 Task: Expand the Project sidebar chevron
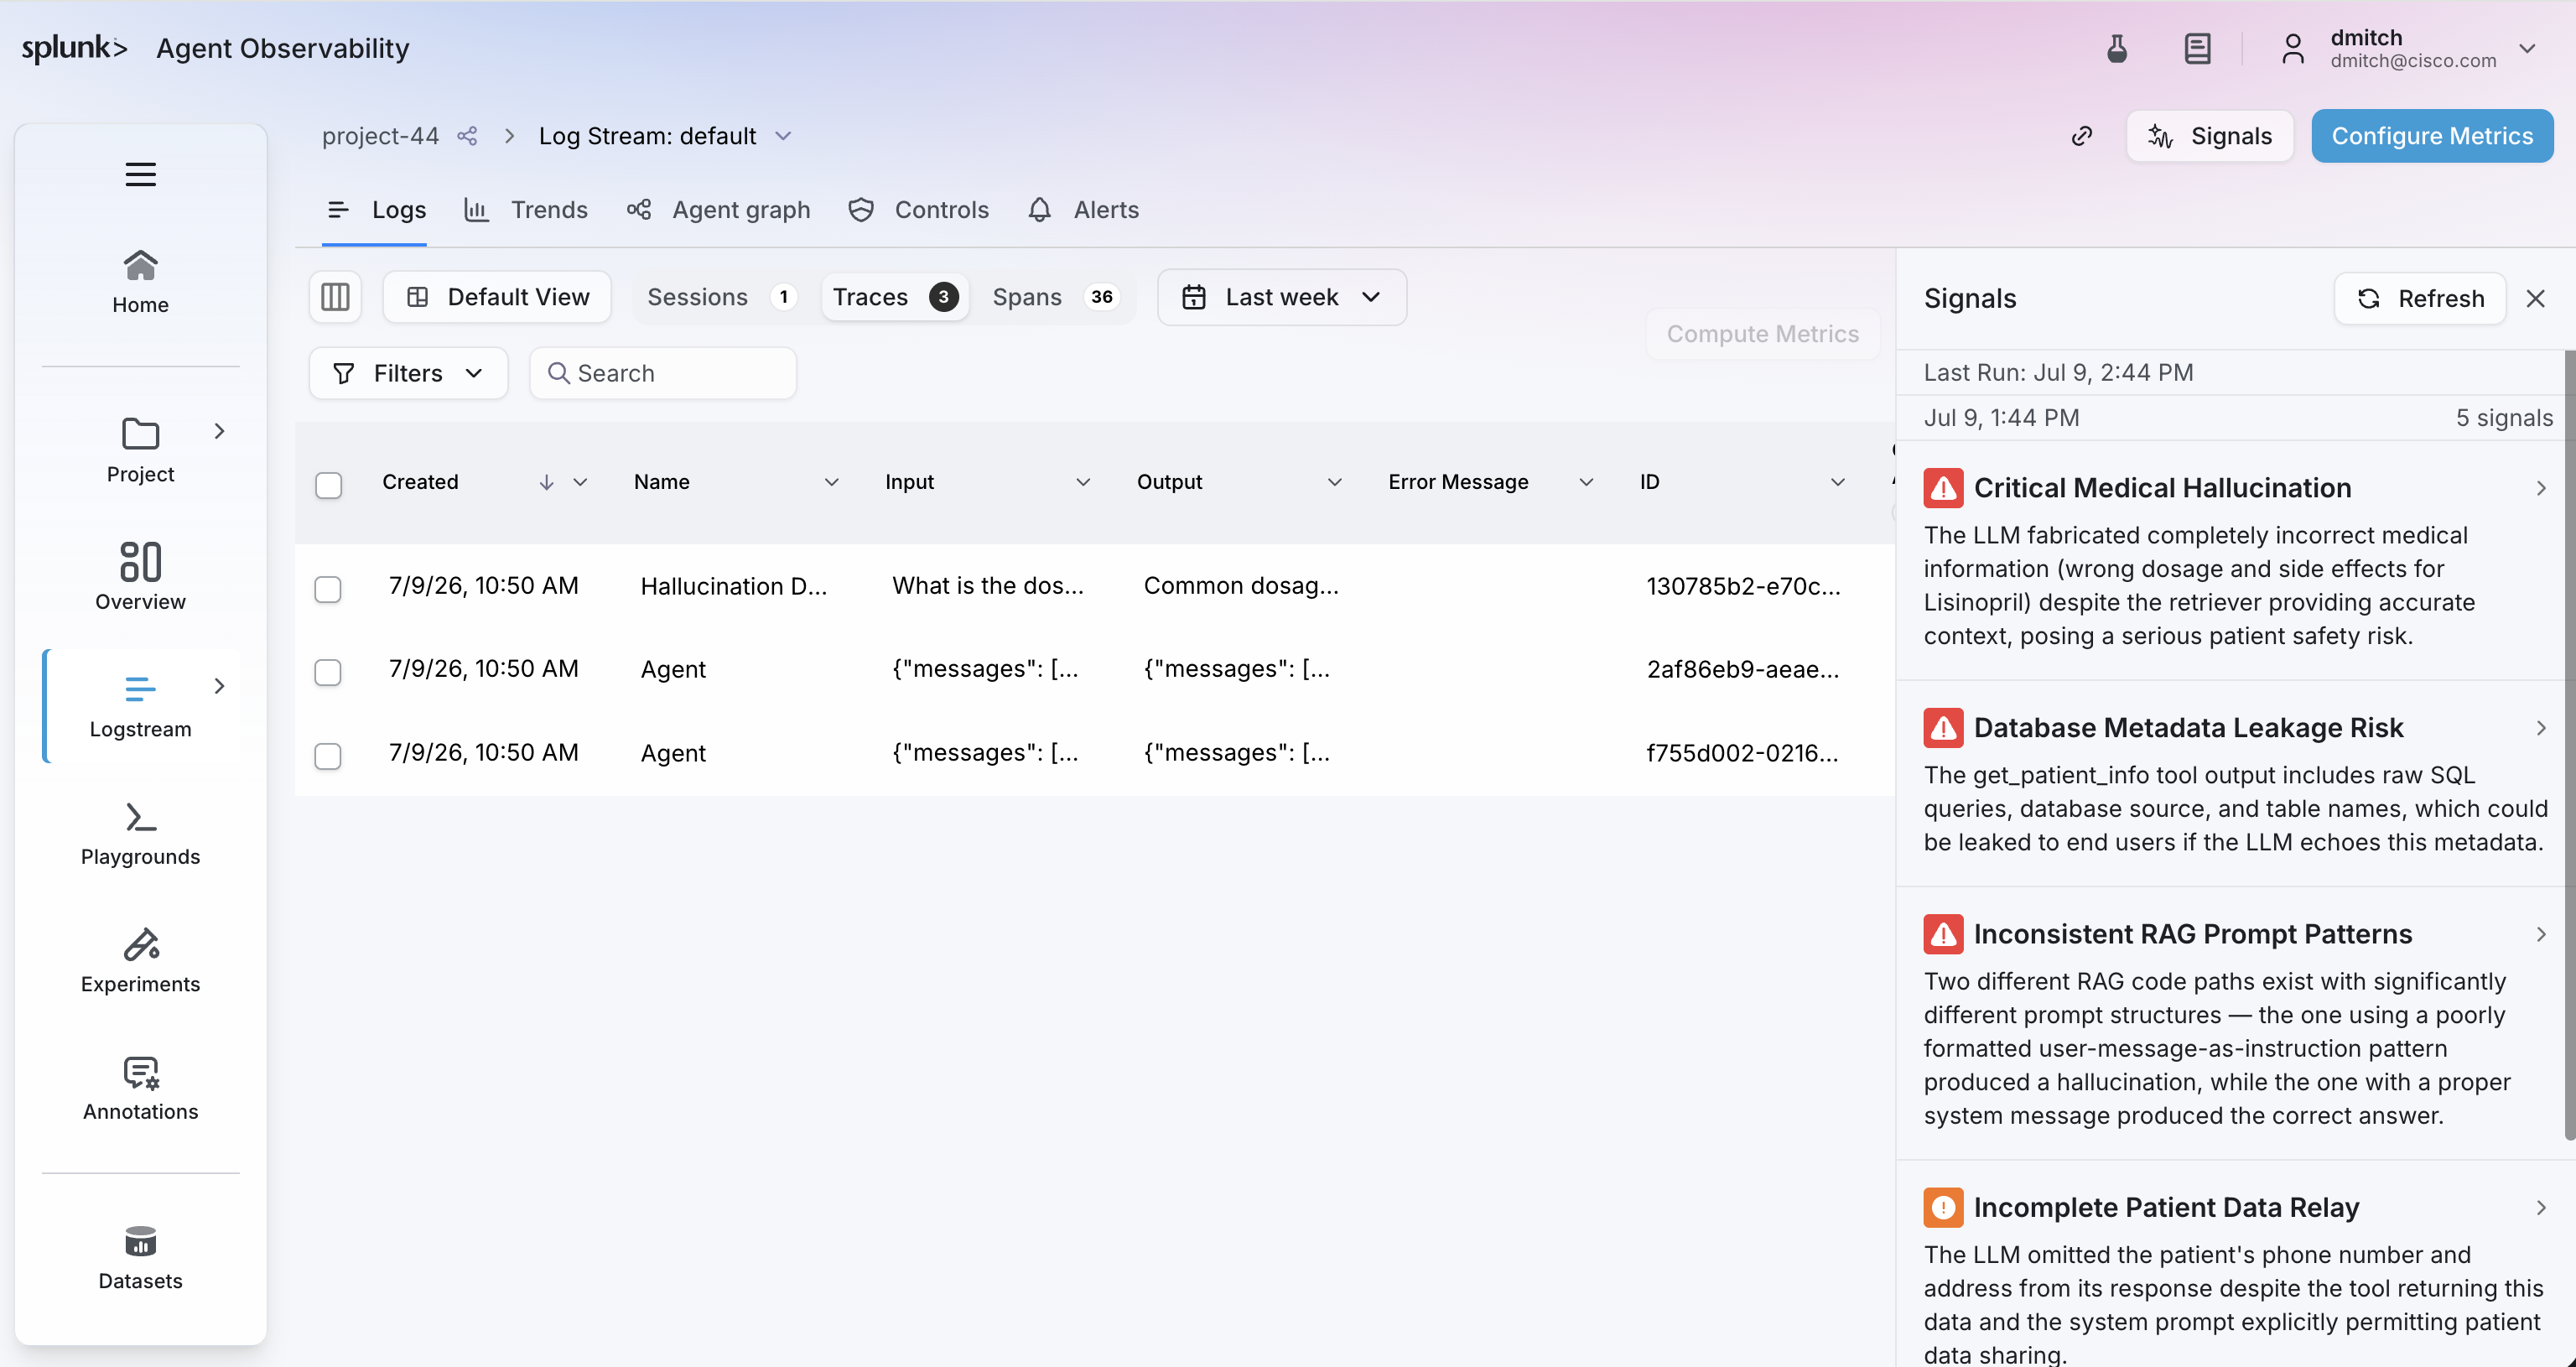pos(219,431)
